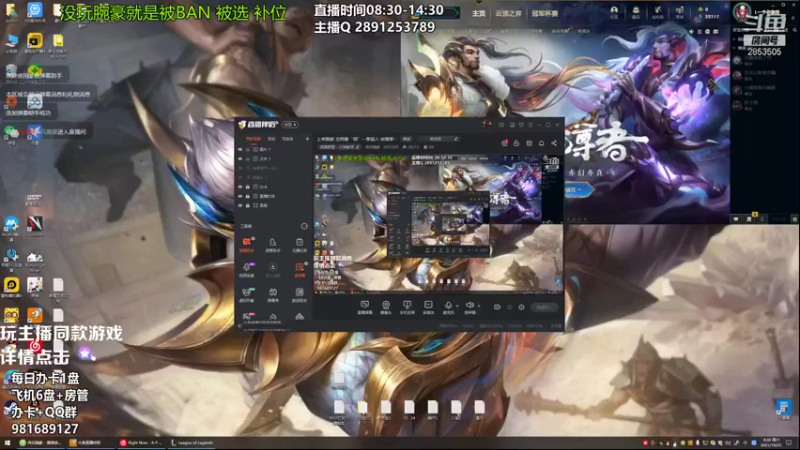The height and width of the screenshot is (450, 800).
Task: Expand the speaker options arrow
Action: [x=478, y=306]
